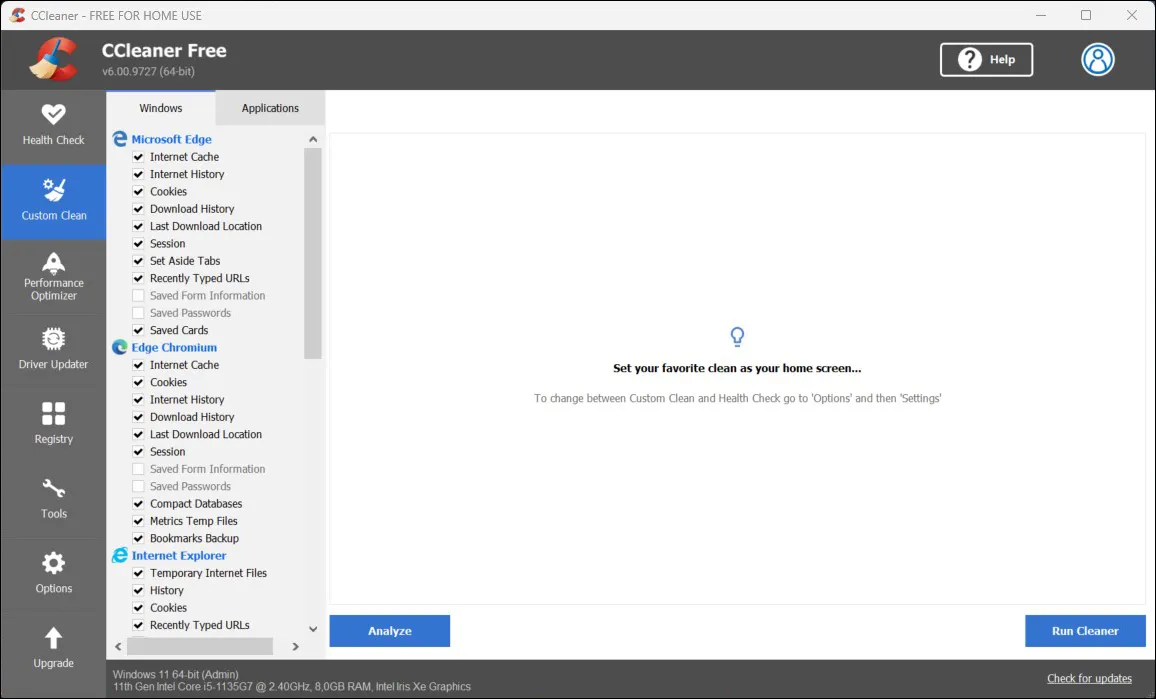Click the Check for updates link
The width and height of the screenshot is (1156, 699).
click(x=1089, y=679)
